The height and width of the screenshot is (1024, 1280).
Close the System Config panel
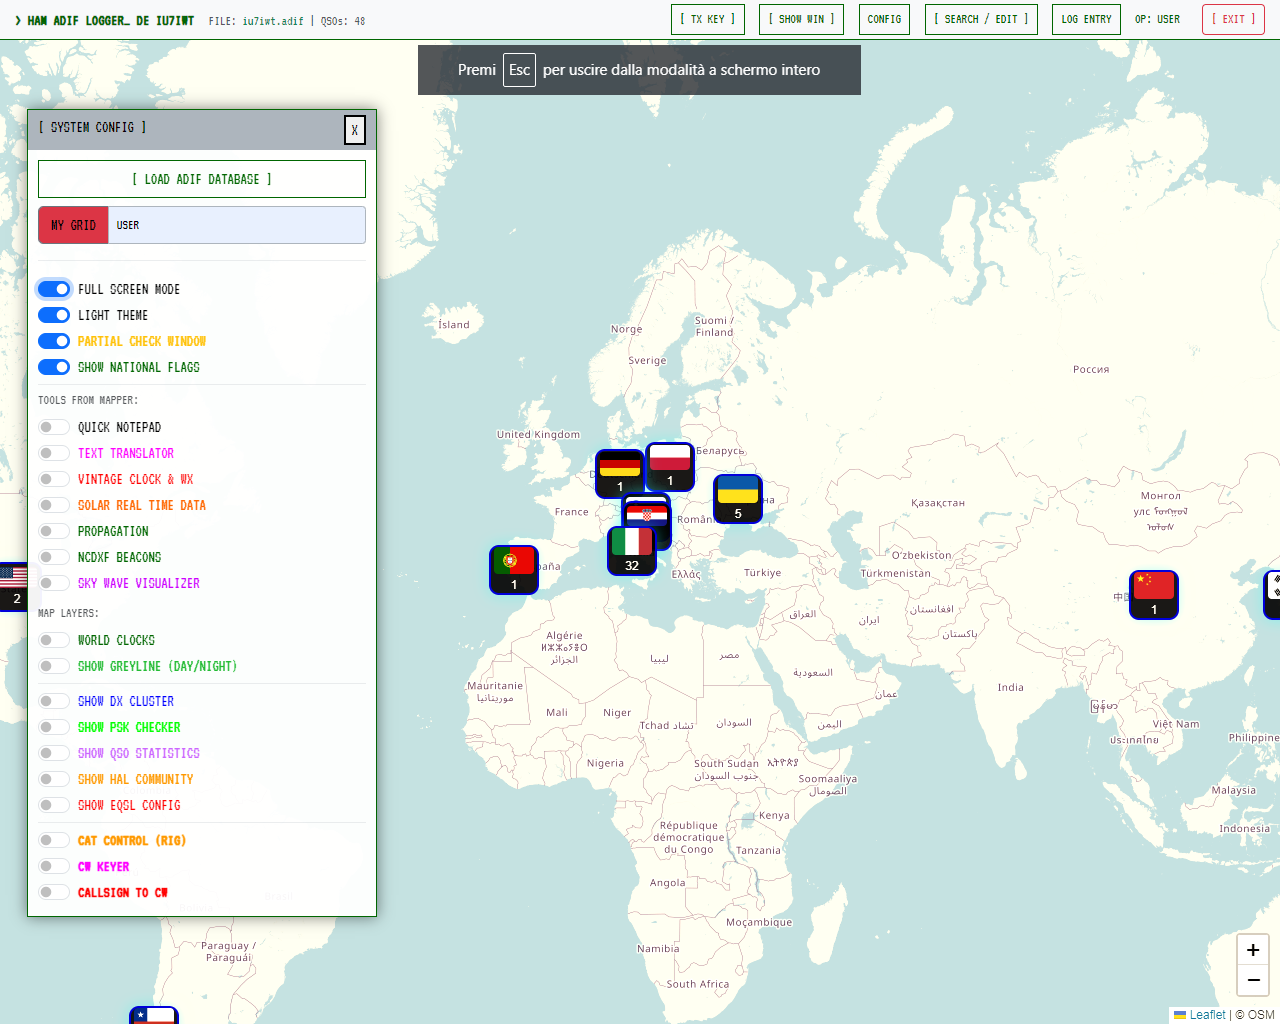pos(354,130)
